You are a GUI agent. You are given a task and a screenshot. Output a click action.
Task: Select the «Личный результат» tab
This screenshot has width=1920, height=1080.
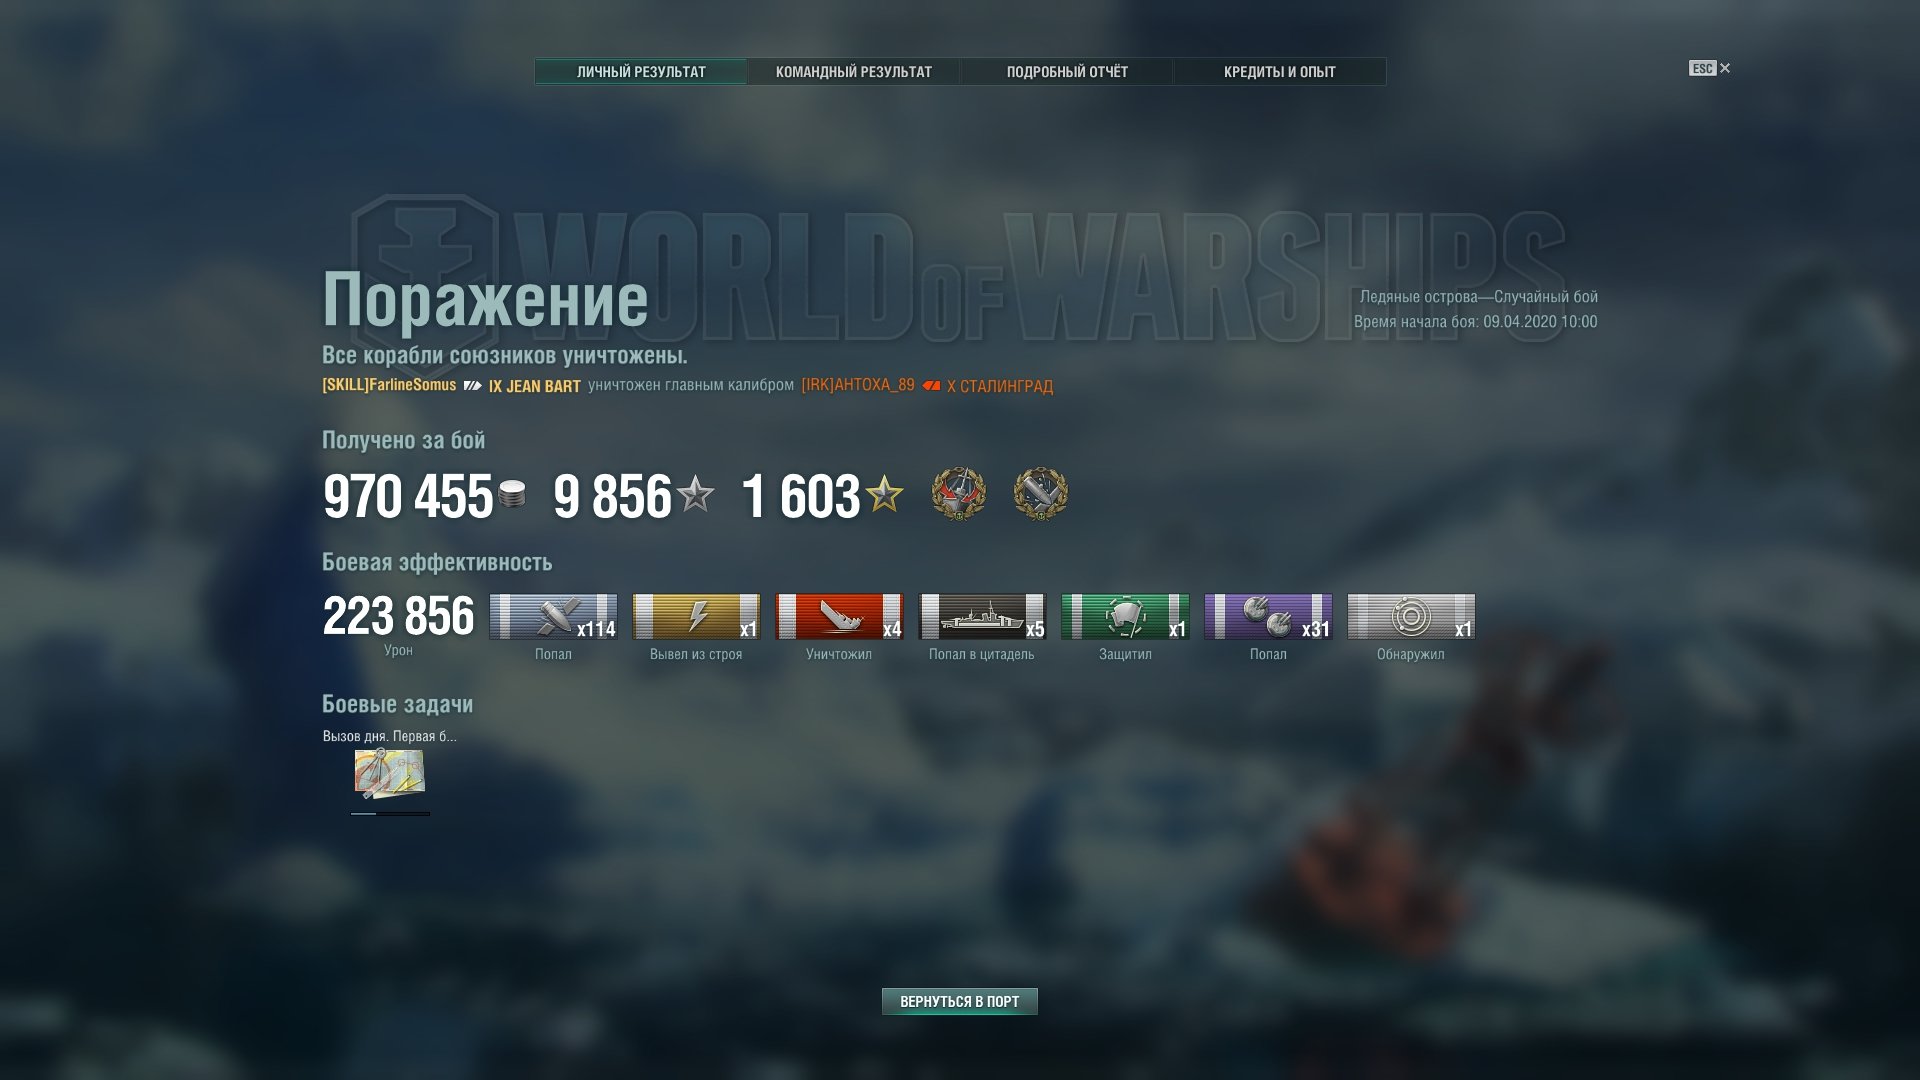coord(641,72)
